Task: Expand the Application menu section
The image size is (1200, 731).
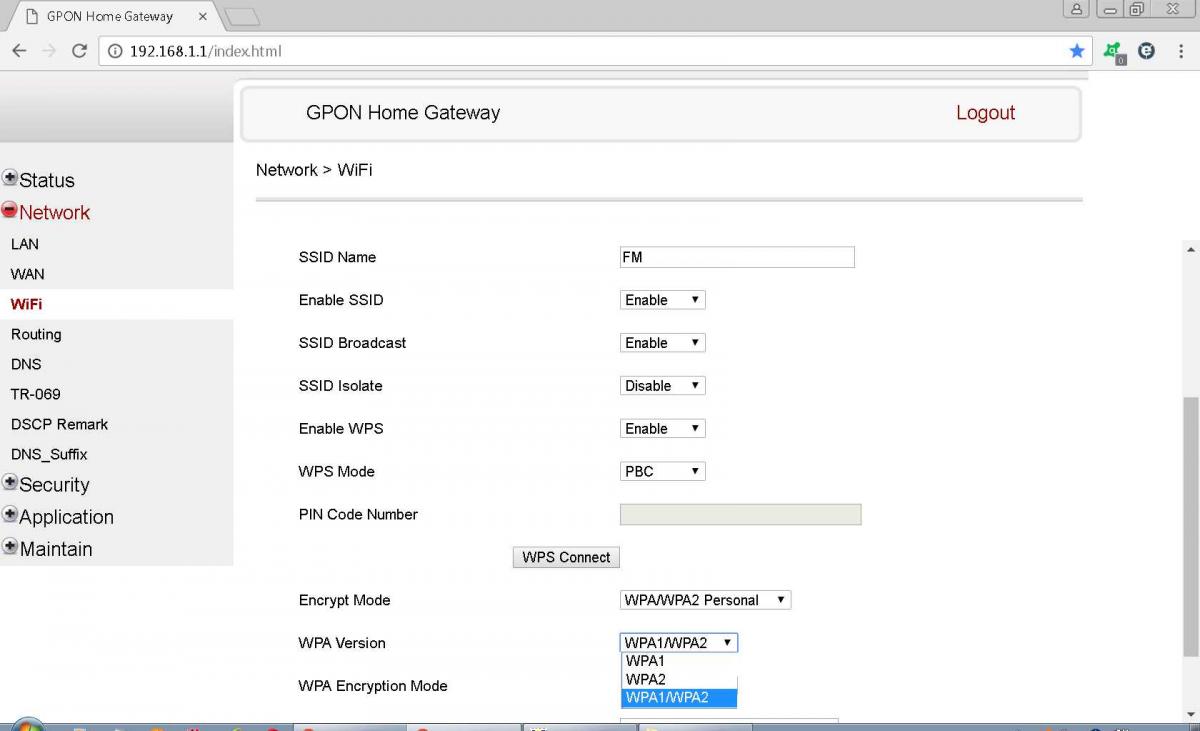Action: (10, 515)
